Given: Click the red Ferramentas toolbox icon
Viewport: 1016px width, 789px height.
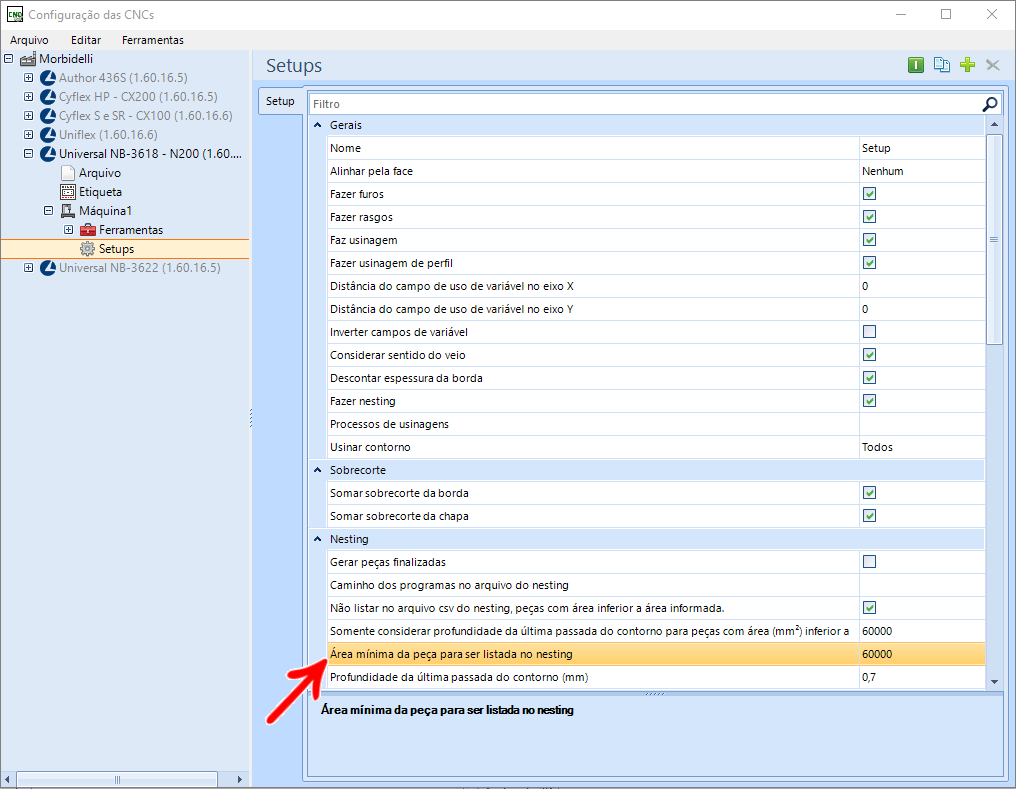Looking at the screenshot, I should [x=87, y=230].
